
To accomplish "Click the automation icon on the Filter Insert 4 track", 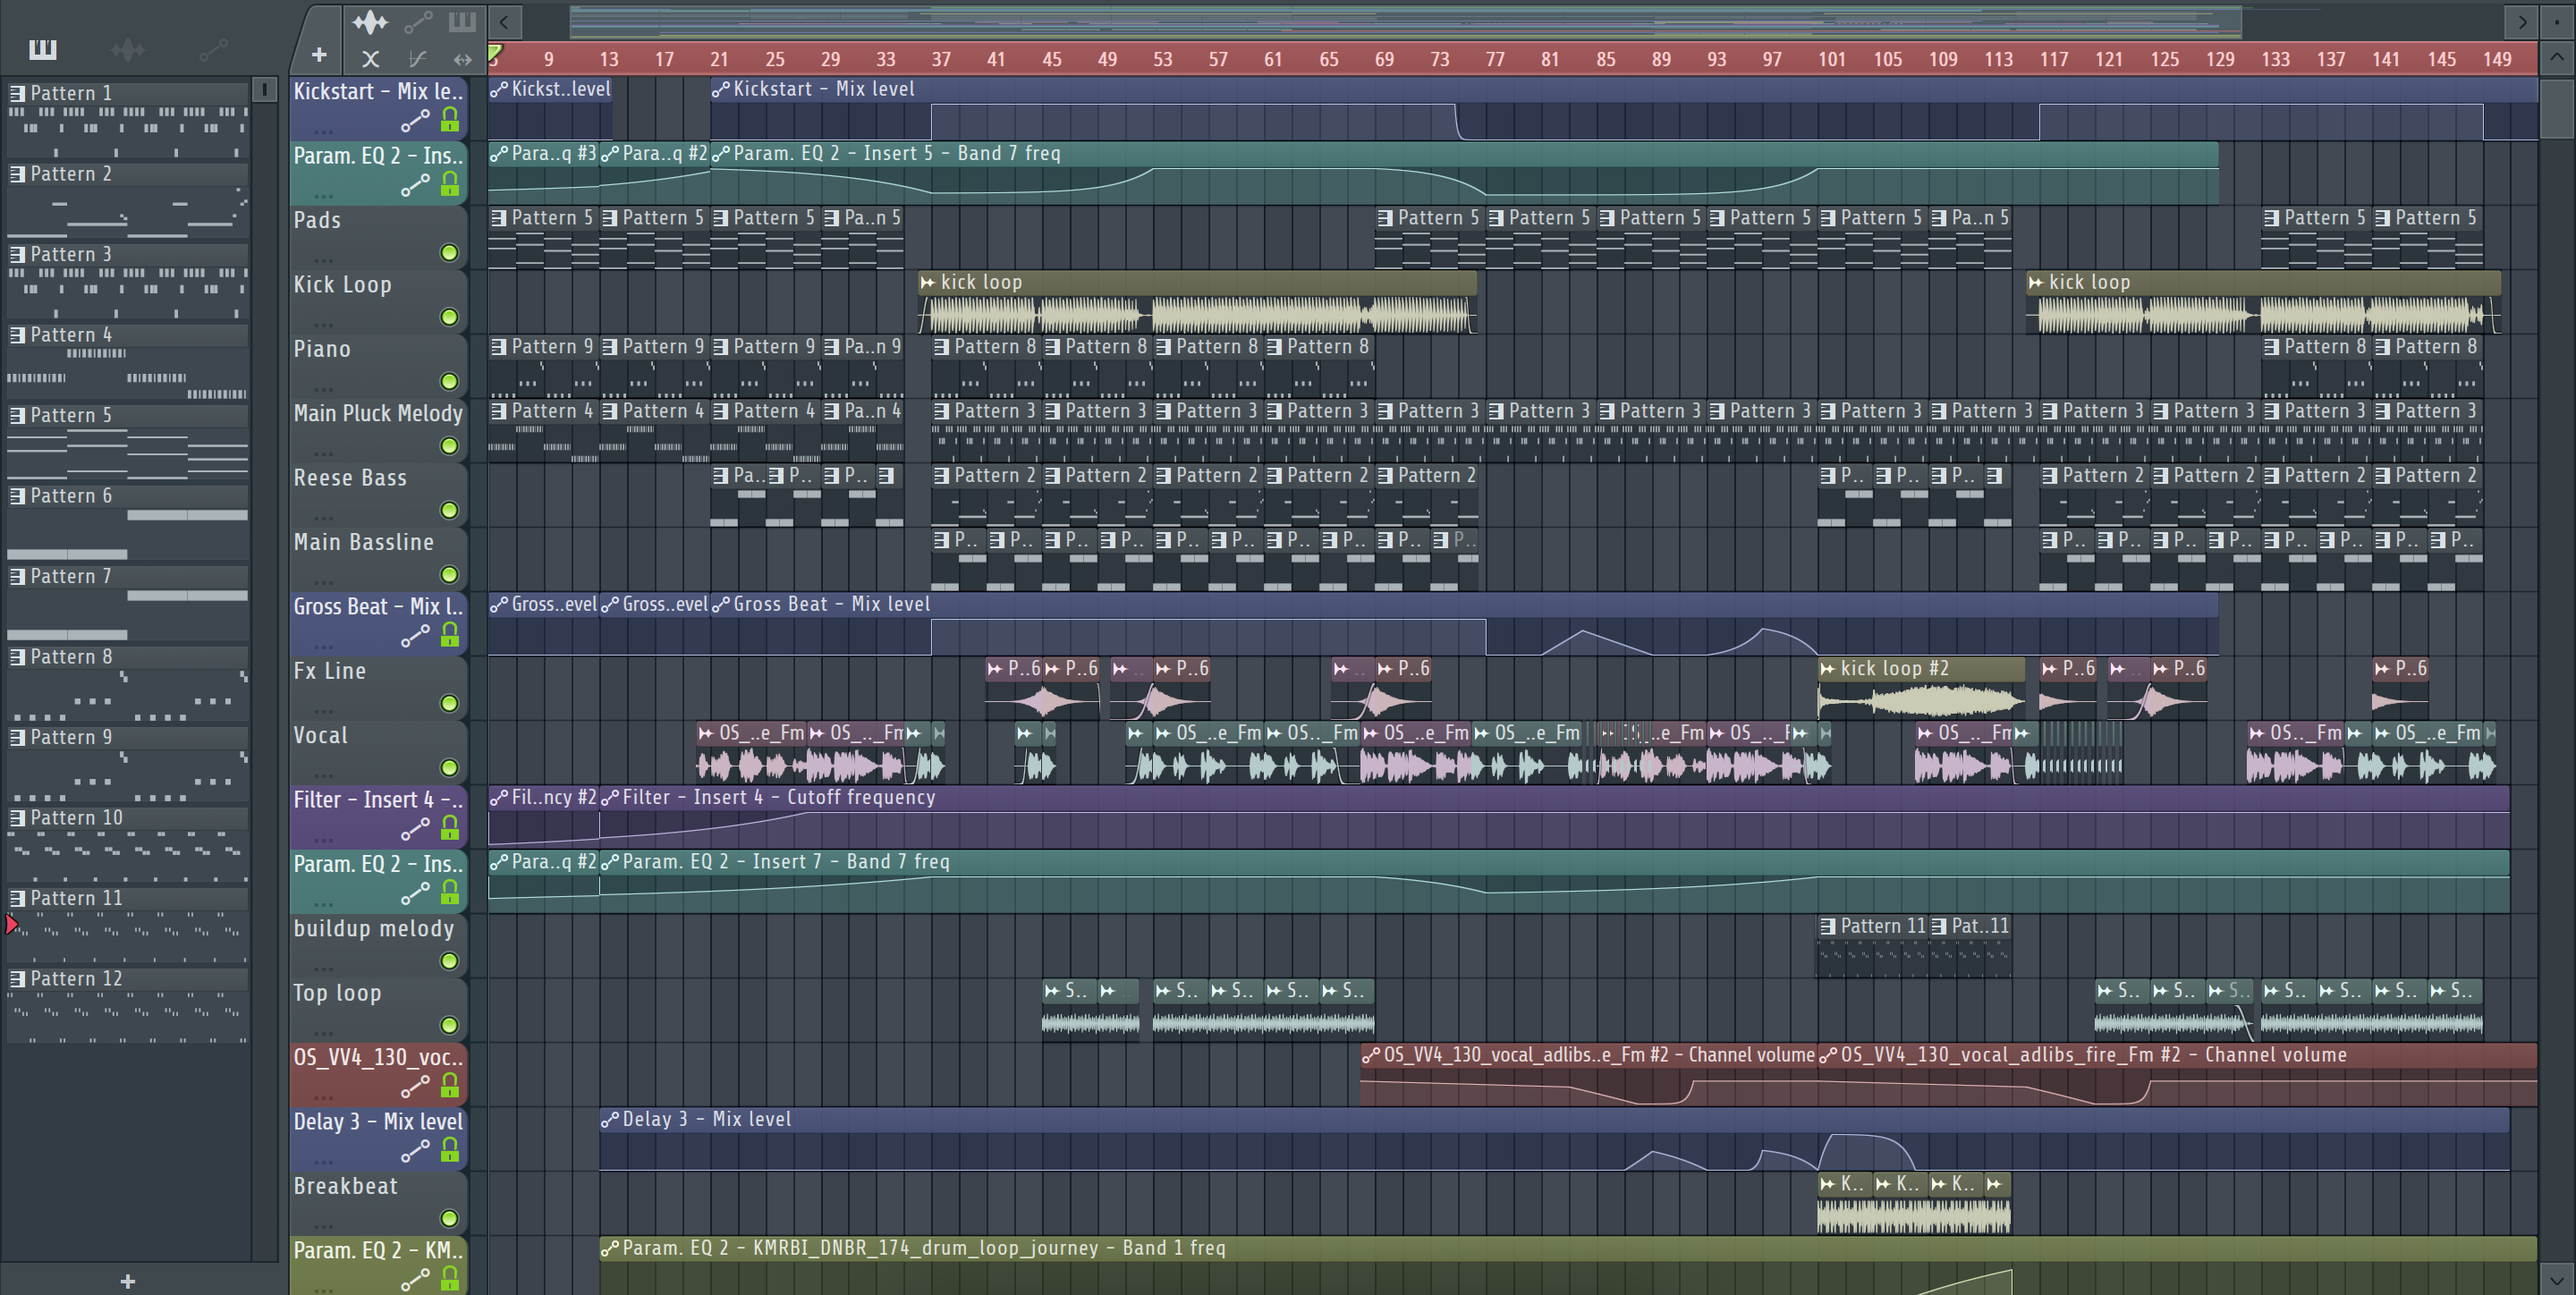I will 415,829.
